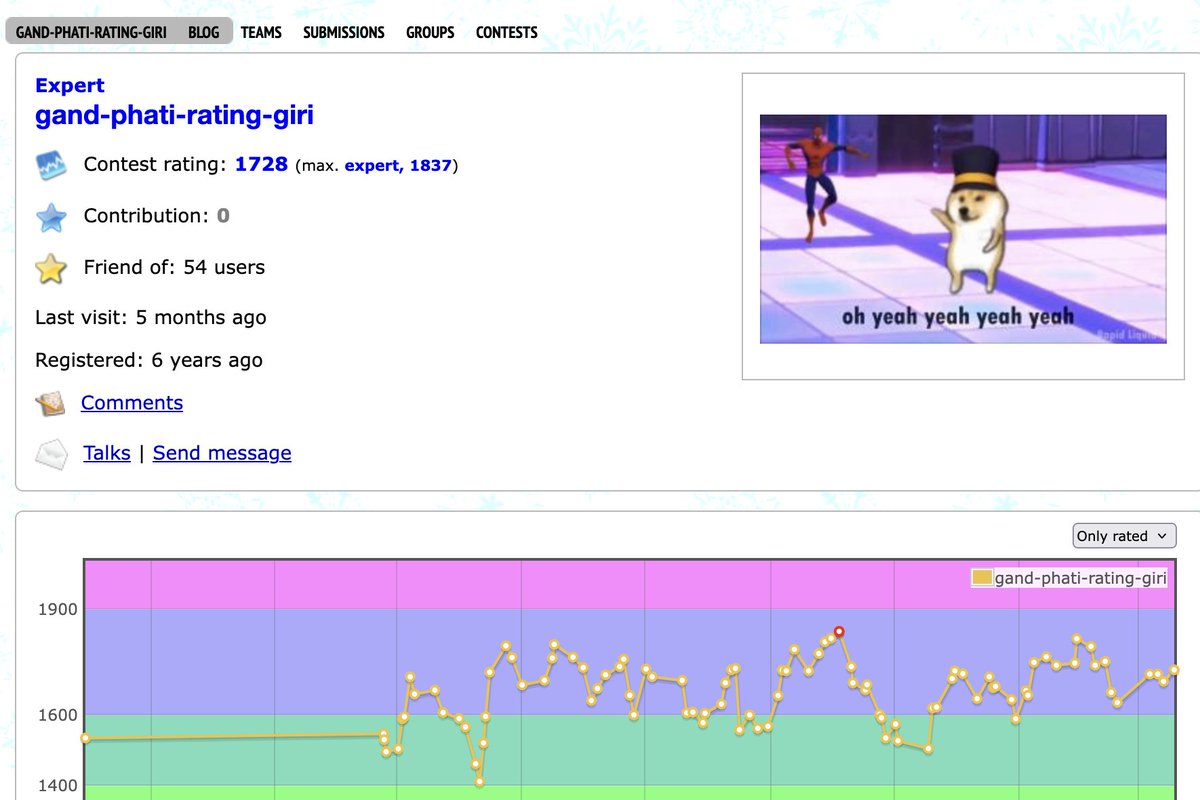Open the GROUPS tab
The image size is (1200, 800).
(x=430, y=32)
